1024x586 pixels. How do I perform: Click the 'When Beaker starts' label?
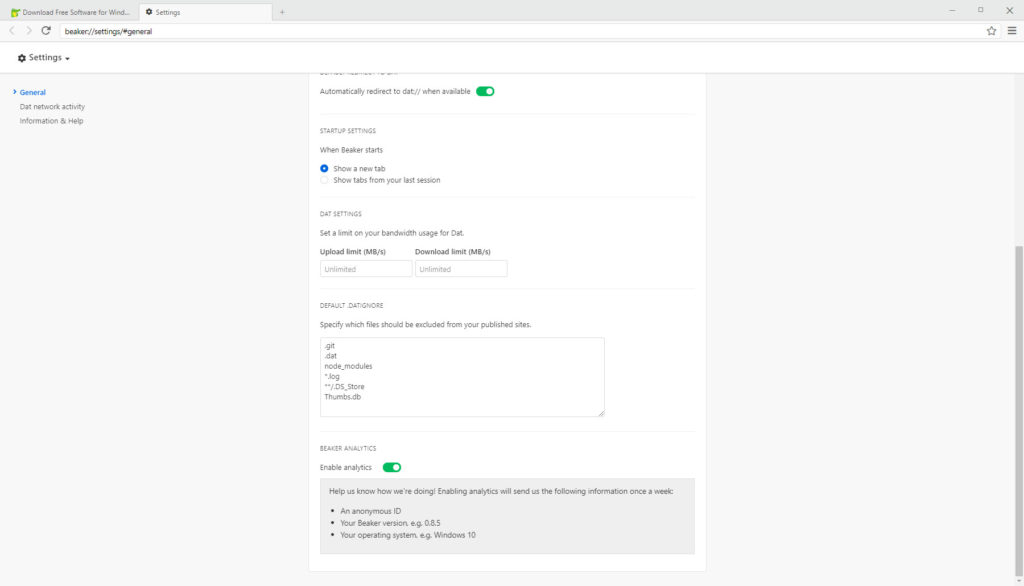pyautogui.click(x=351, y=150)
